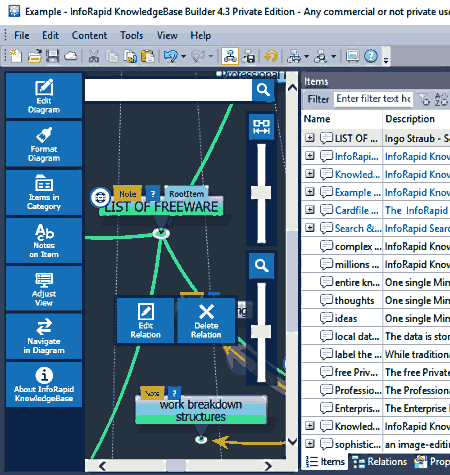Toggle alphabetical sort icon in Items panel

pyautogui.click(x=441, y=99)
